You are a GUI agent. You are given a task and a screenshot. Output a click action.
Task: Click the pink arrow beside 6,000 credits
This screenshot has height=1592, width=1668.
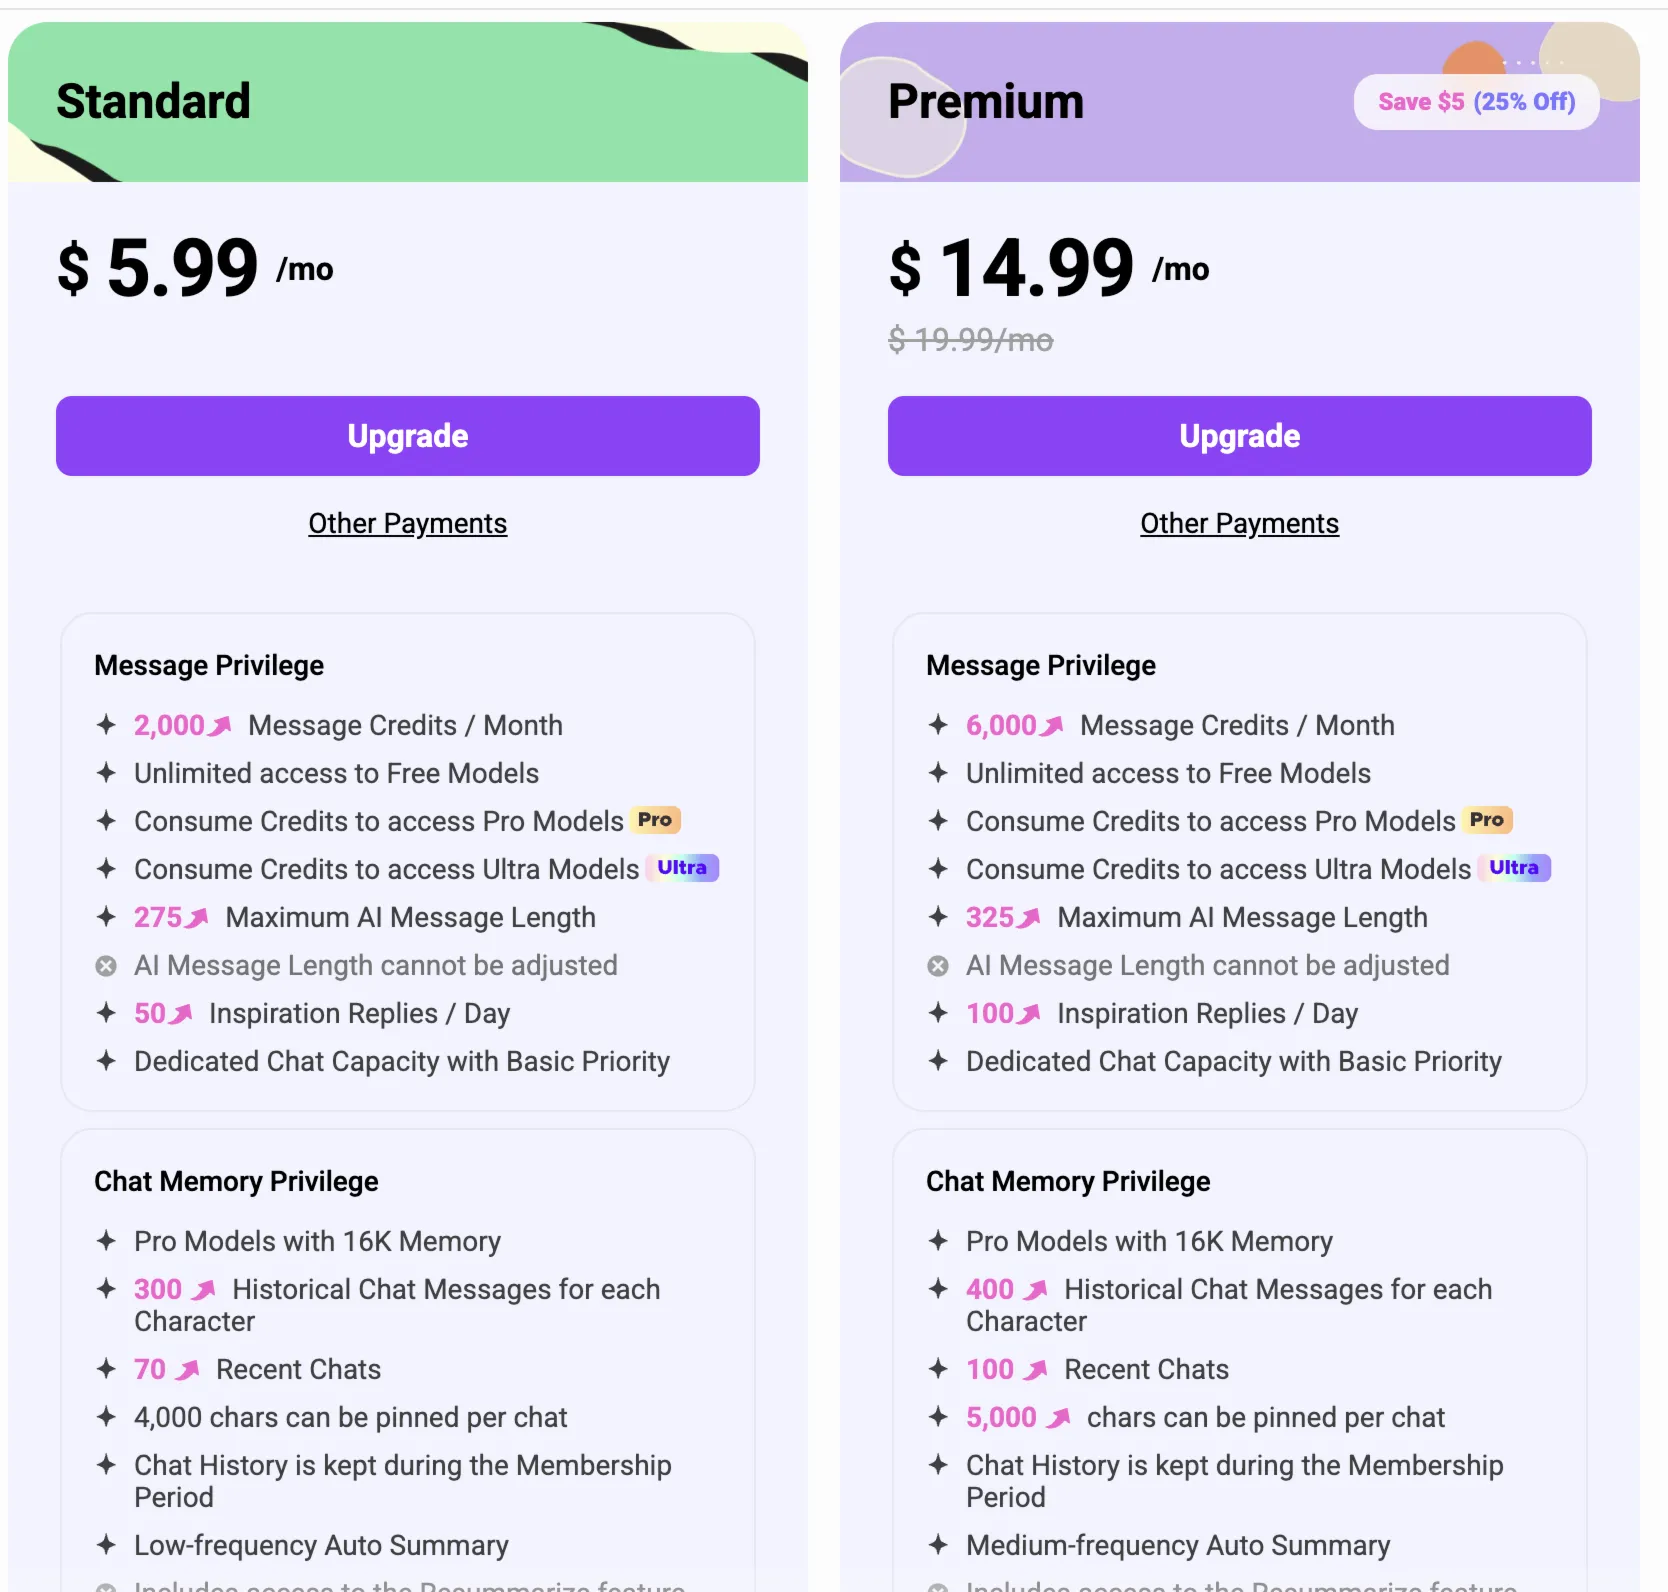pyautogui.click(x=1053, y=725)
